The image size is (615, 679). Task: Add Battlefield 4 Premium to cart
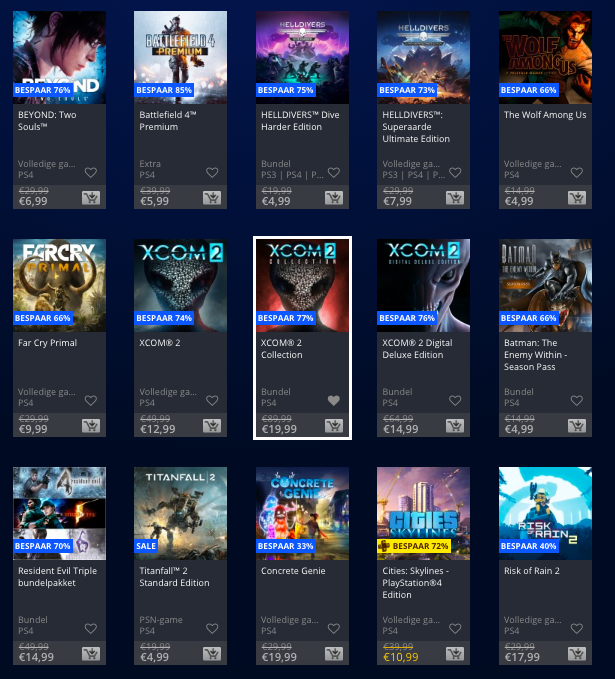click(x=212, y=198)
